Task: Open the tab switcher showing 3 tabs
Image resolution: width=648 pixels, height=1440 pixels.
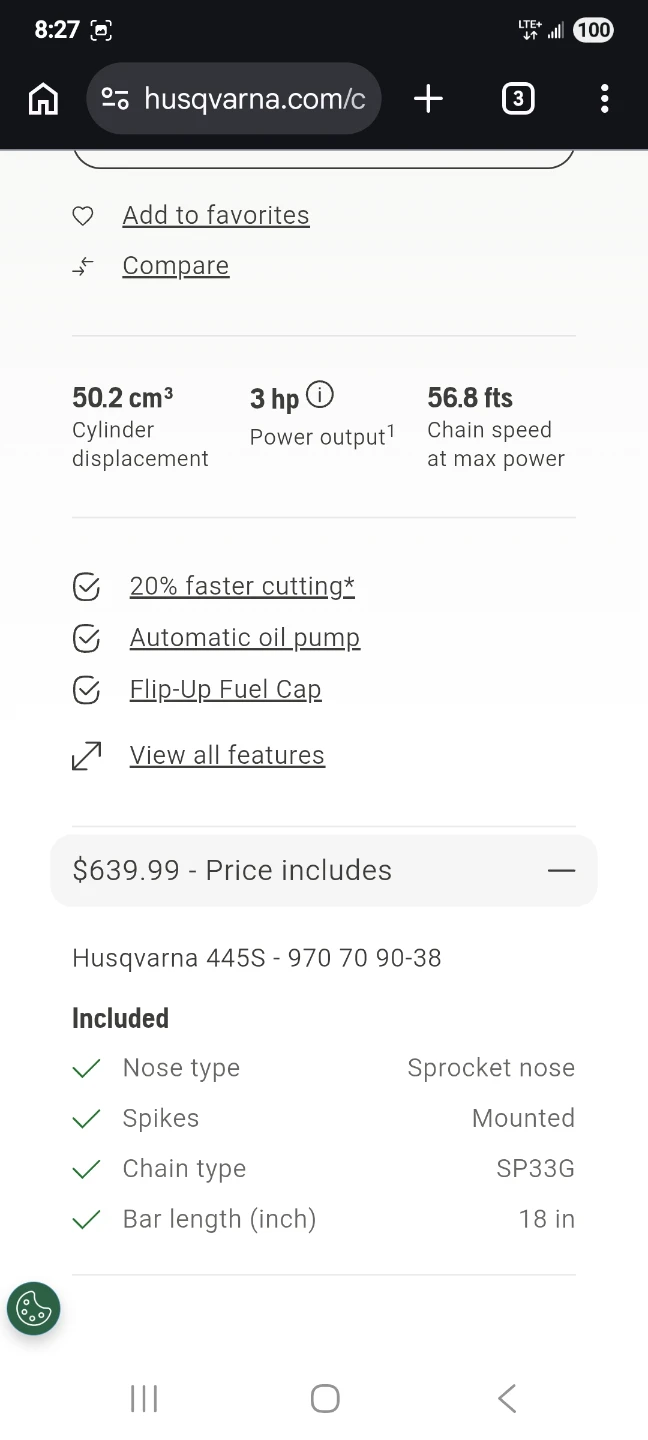Action: coord(517,98)
